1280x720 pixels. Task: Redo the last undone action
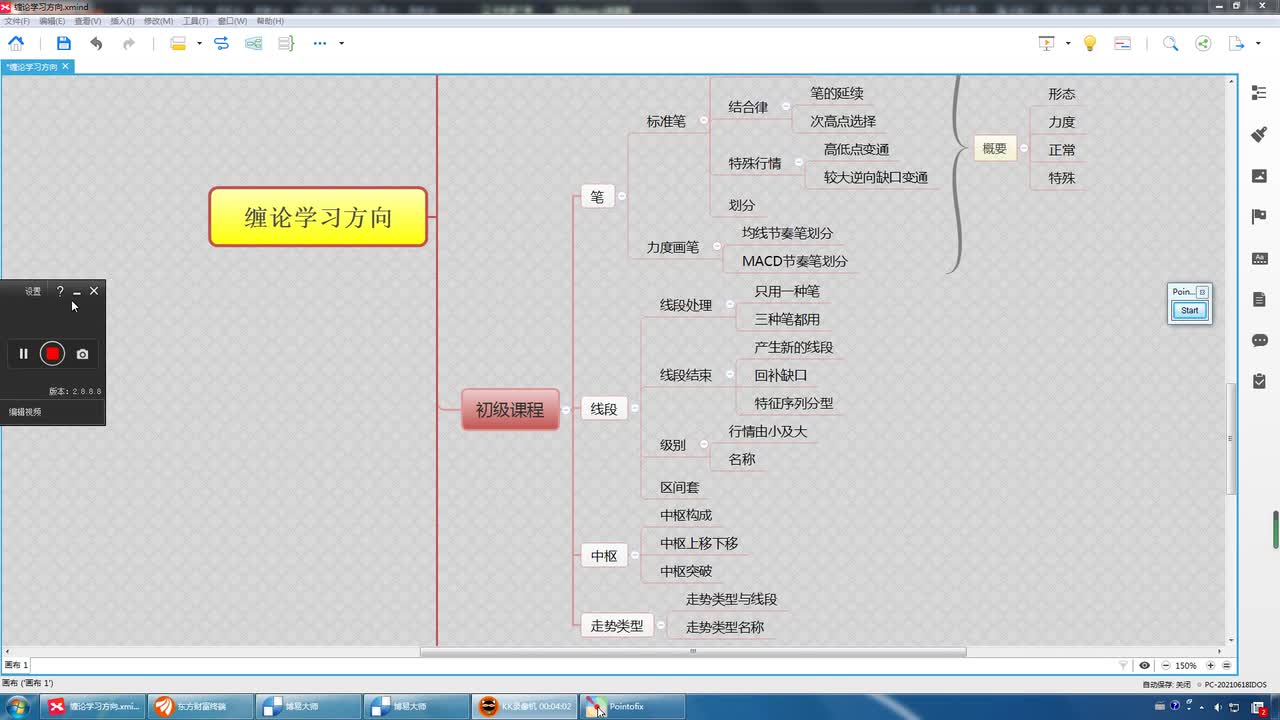click(x=129, y=43)
